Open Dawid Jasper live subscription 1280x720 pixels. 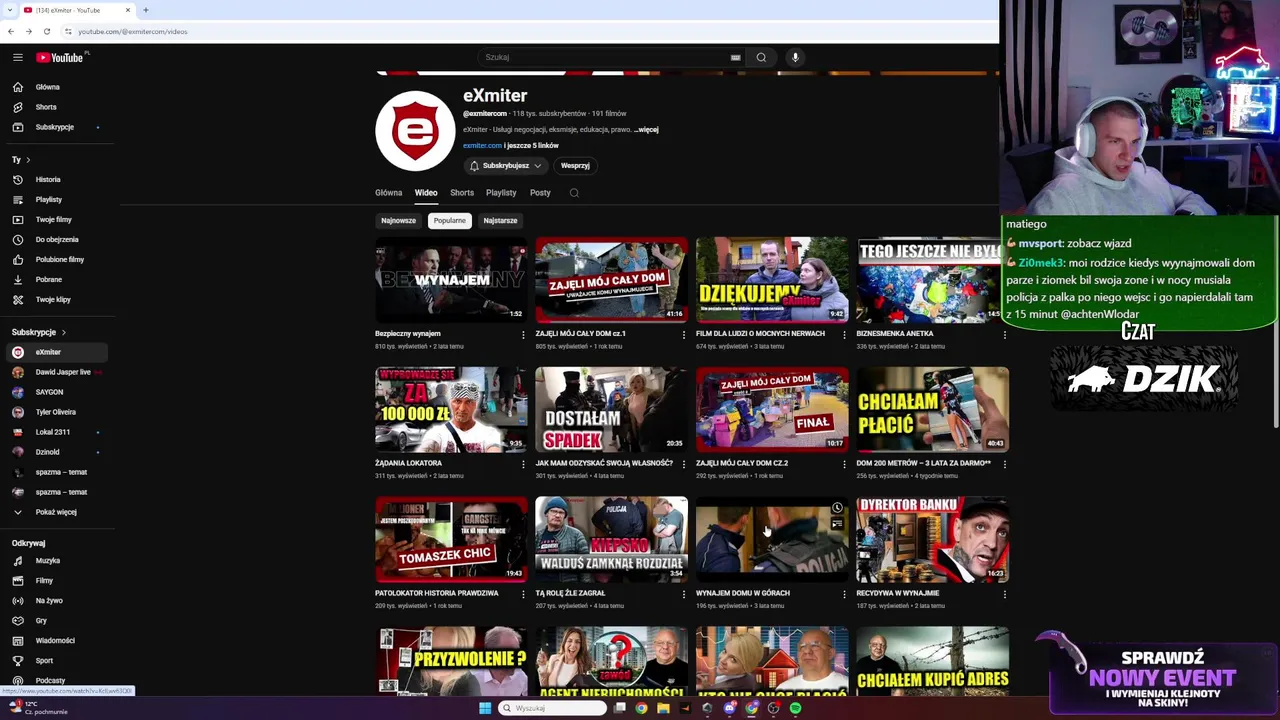57,372
